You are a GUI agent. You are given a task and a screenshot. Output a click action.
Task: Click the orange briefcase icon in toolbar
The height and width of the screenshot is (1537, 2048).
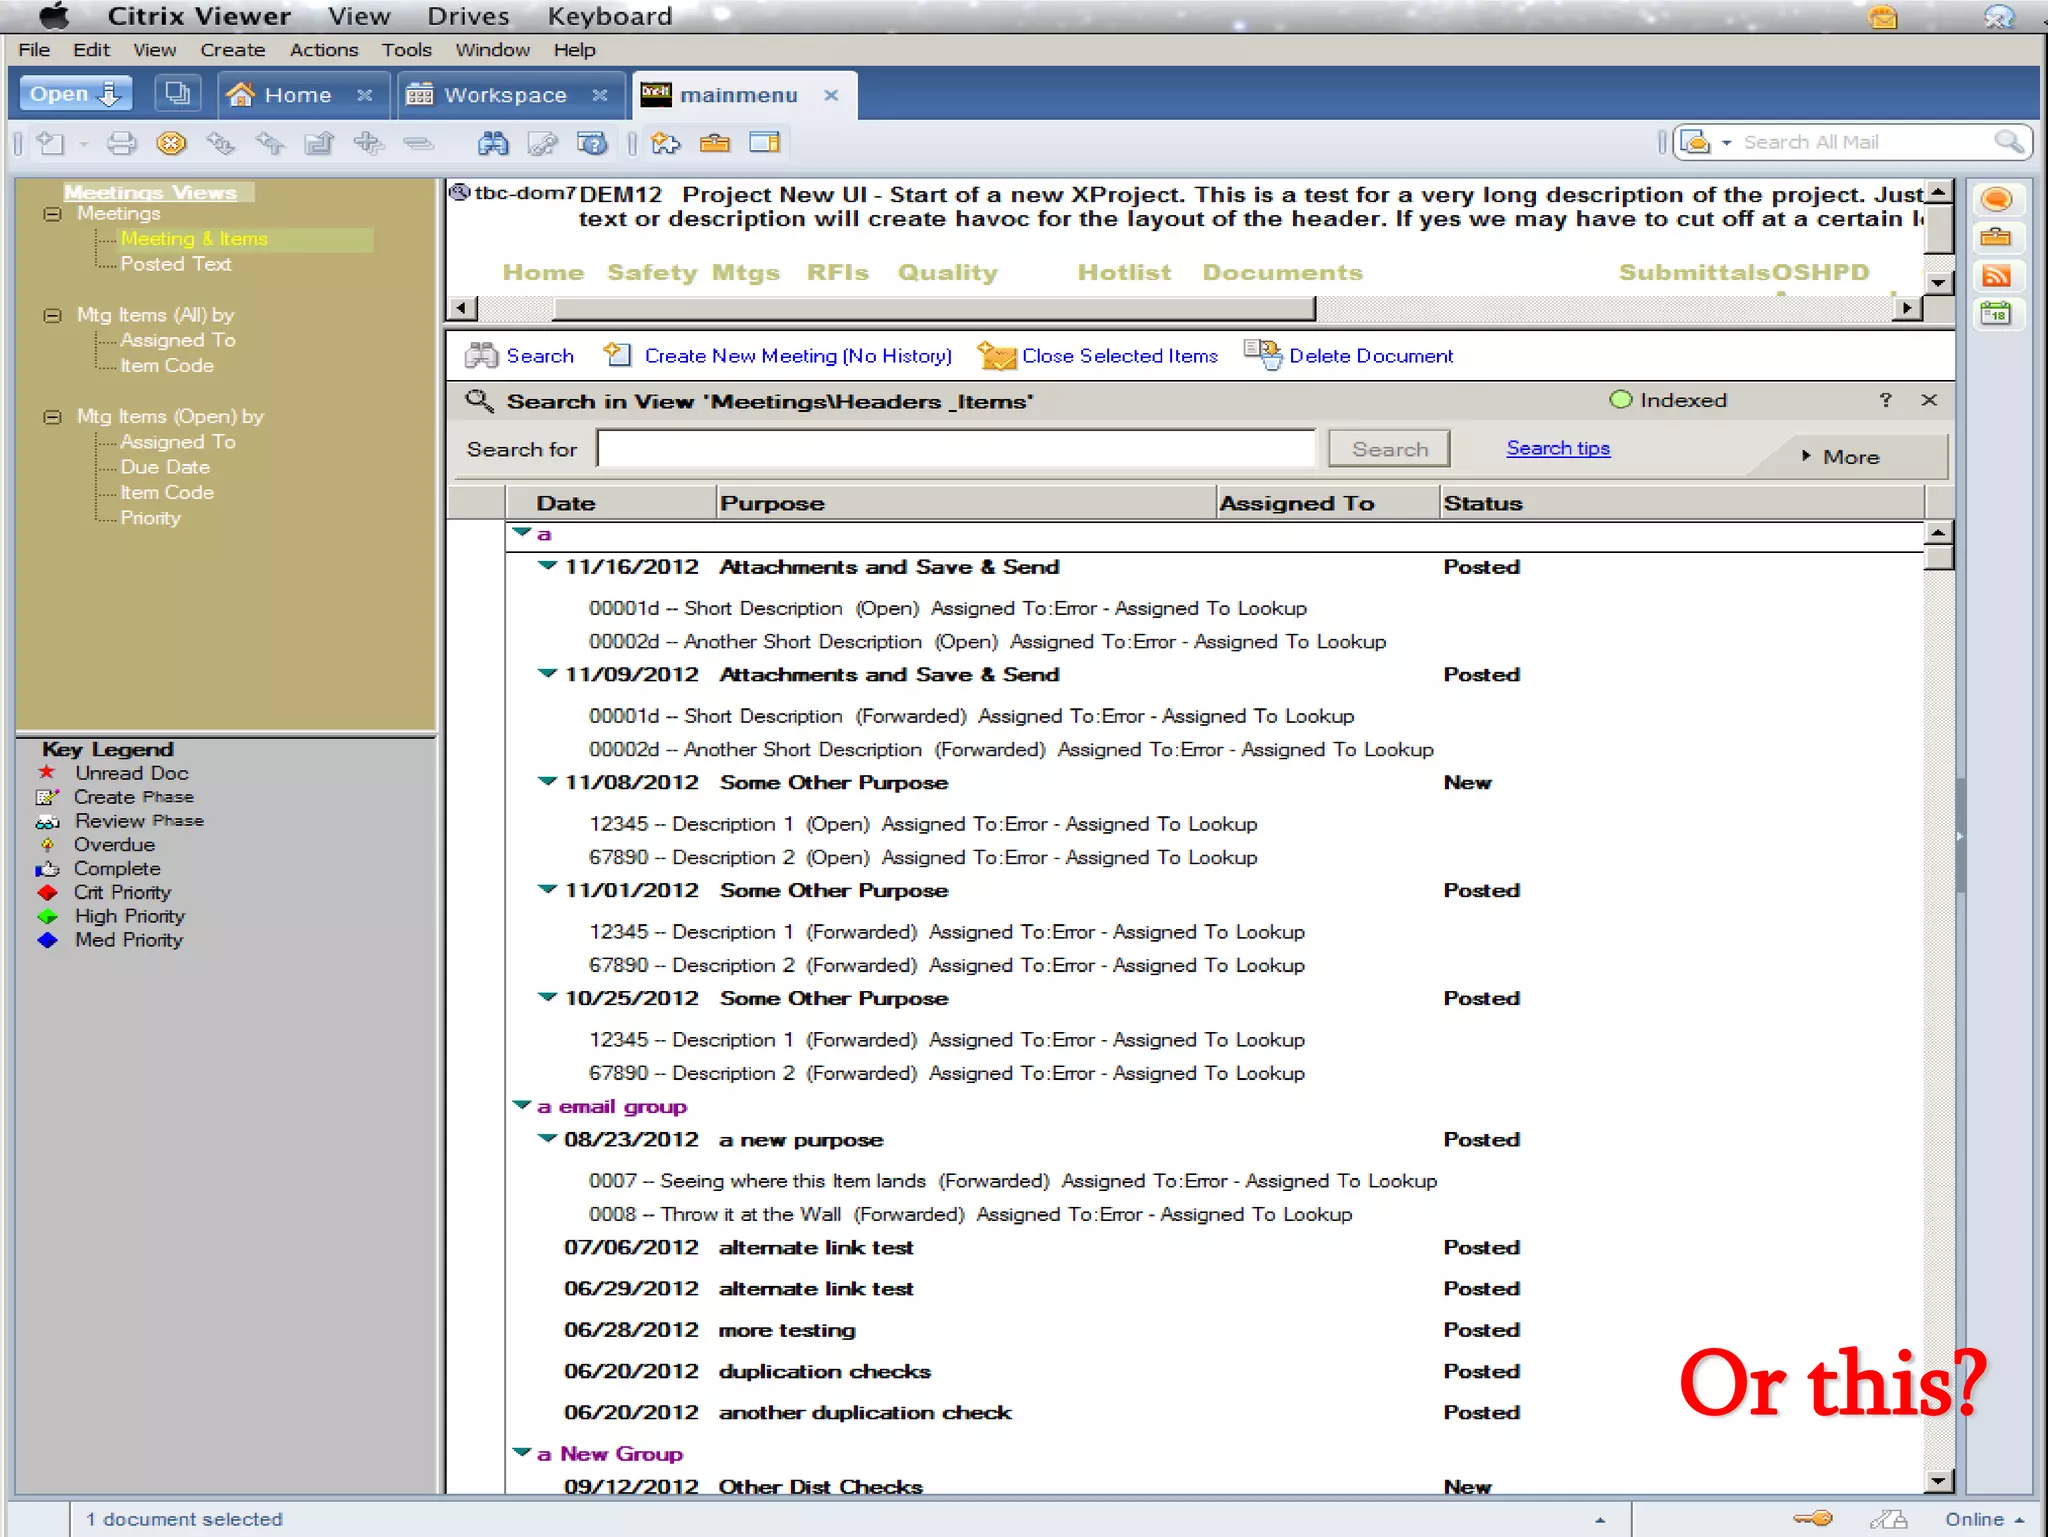[x=714, y=143]
